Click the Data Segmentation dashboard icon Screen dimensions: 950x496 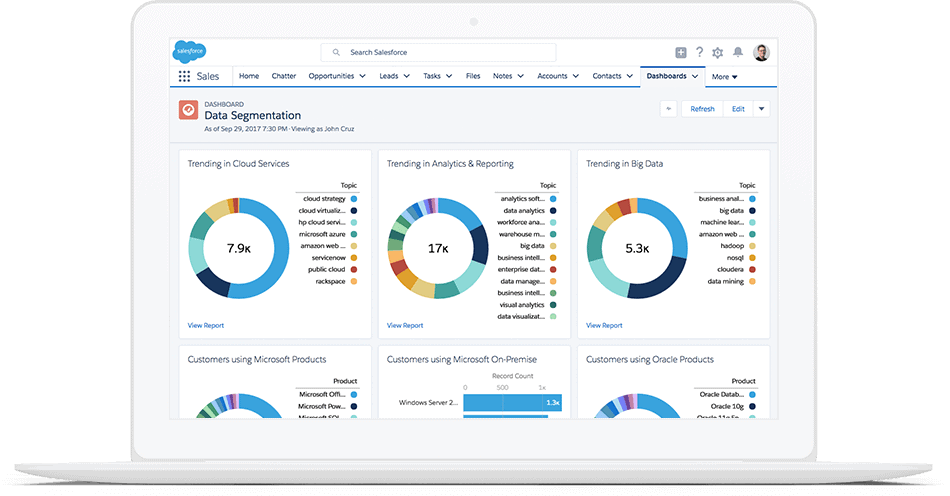click(x=188, y=110)
